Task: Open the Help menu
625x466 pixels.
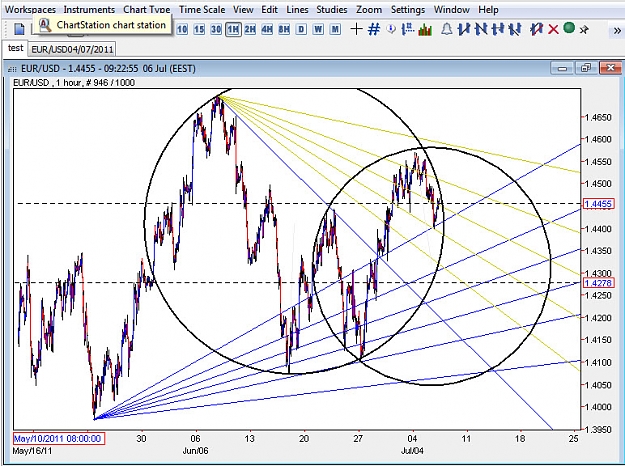Action: tap(488, 9)
